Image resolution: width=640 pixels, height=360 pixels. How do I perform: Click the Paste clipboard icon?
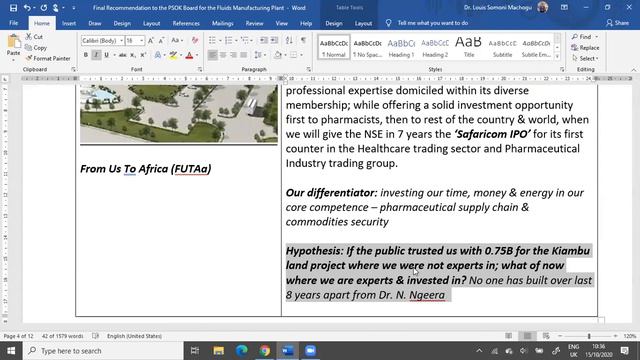(x=13, y=42)
